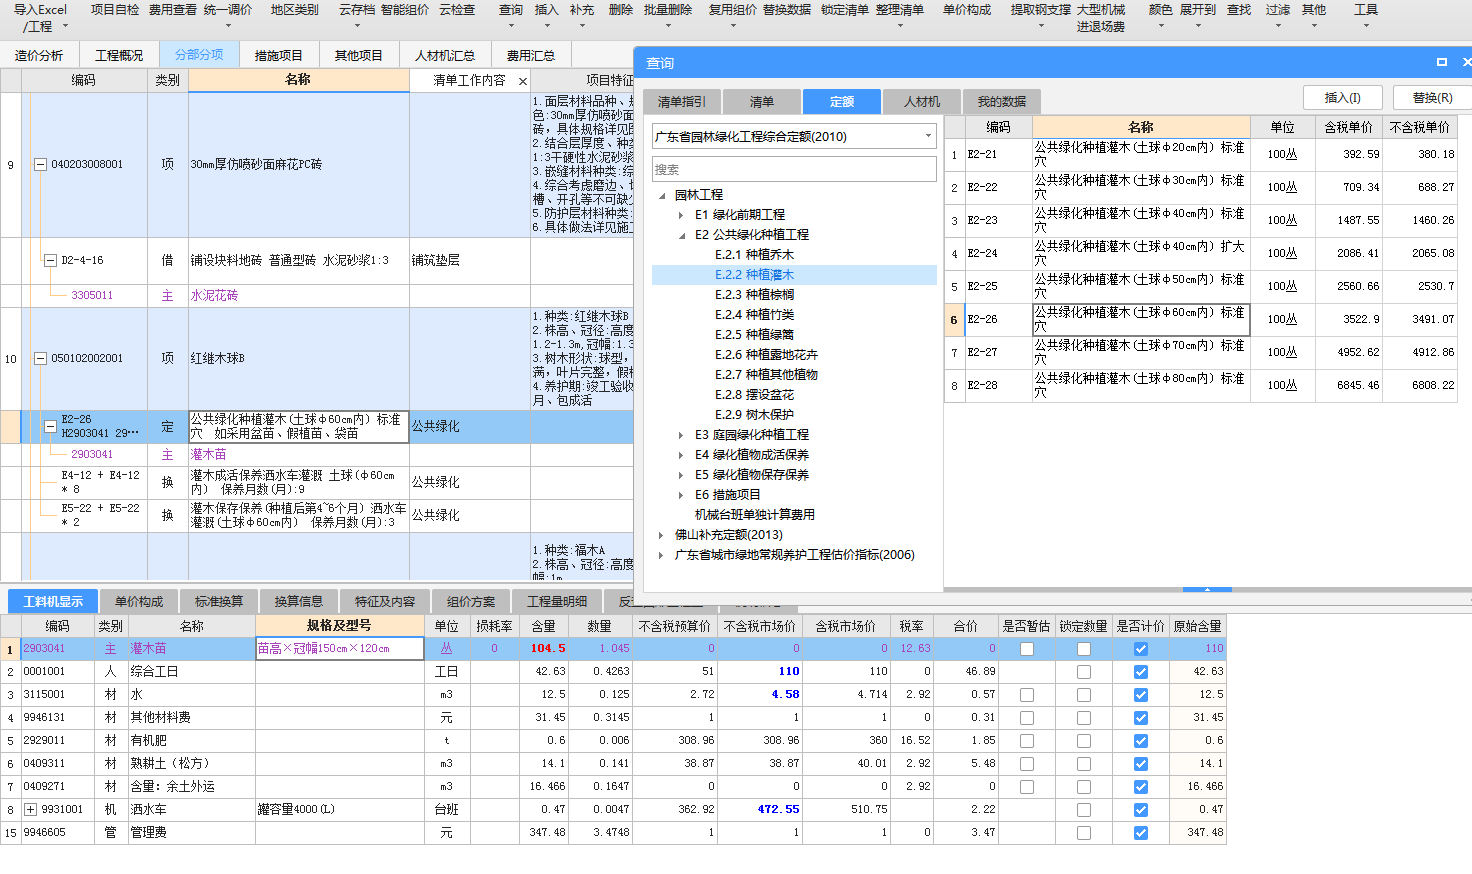The height and width of the screenshot is (874, 1472).
Task: Open the 工具 toolbar item
Action: [x=1366, y=10]
